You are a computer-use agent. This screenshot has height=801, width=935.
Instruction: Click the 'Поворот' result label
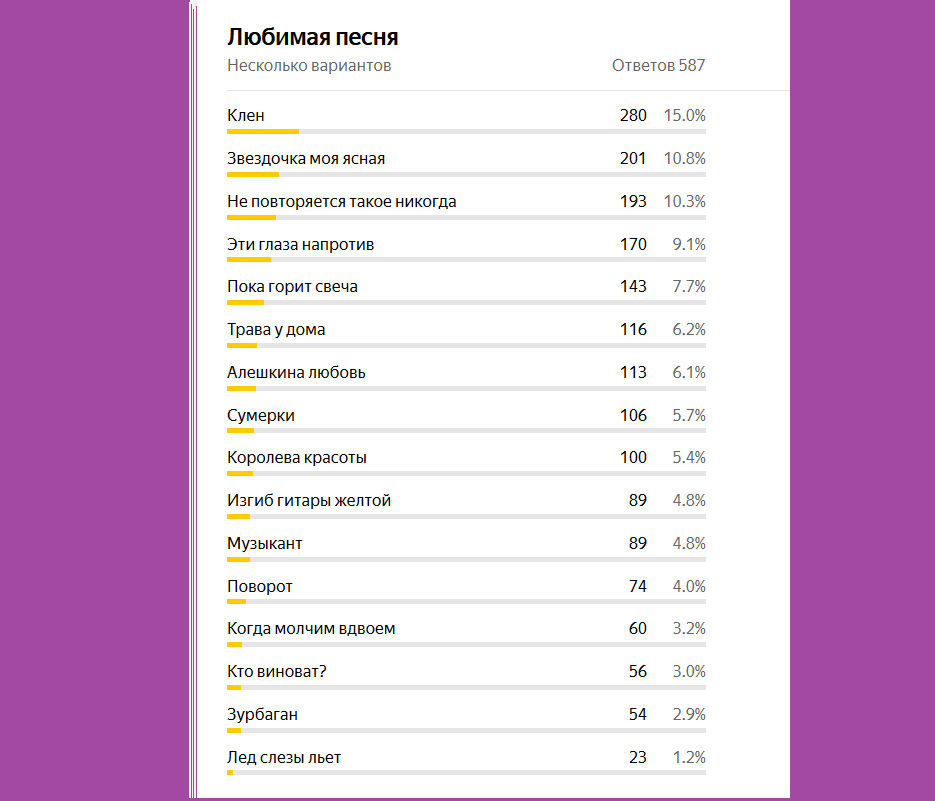[260, 587]
